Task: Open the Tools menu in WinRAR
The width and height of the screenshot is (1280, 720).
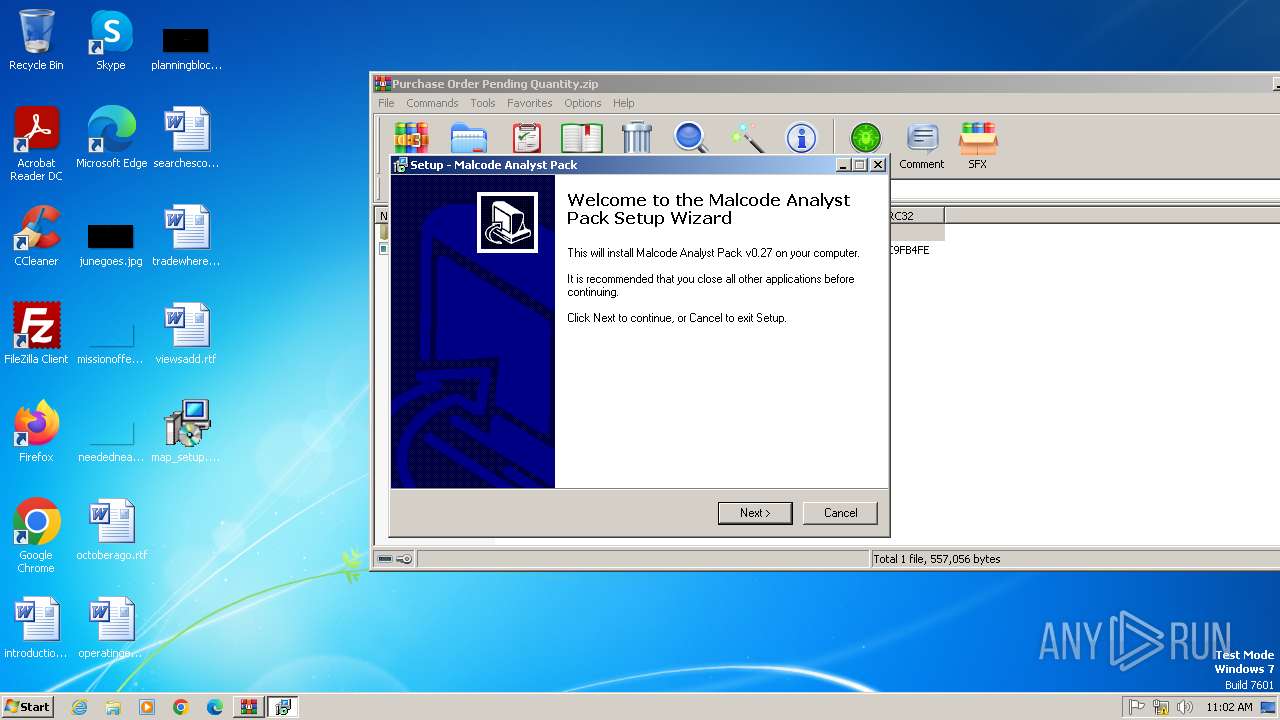Action: tap(483, 103)
